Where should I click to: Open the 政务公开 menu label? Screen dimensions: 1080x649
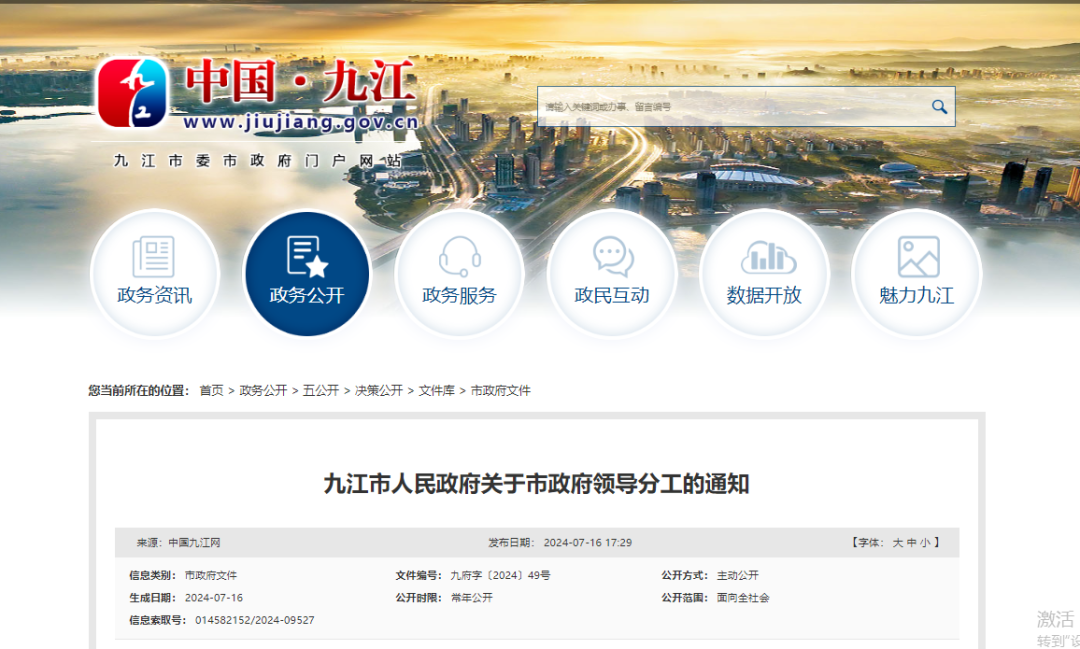point(307,296)
